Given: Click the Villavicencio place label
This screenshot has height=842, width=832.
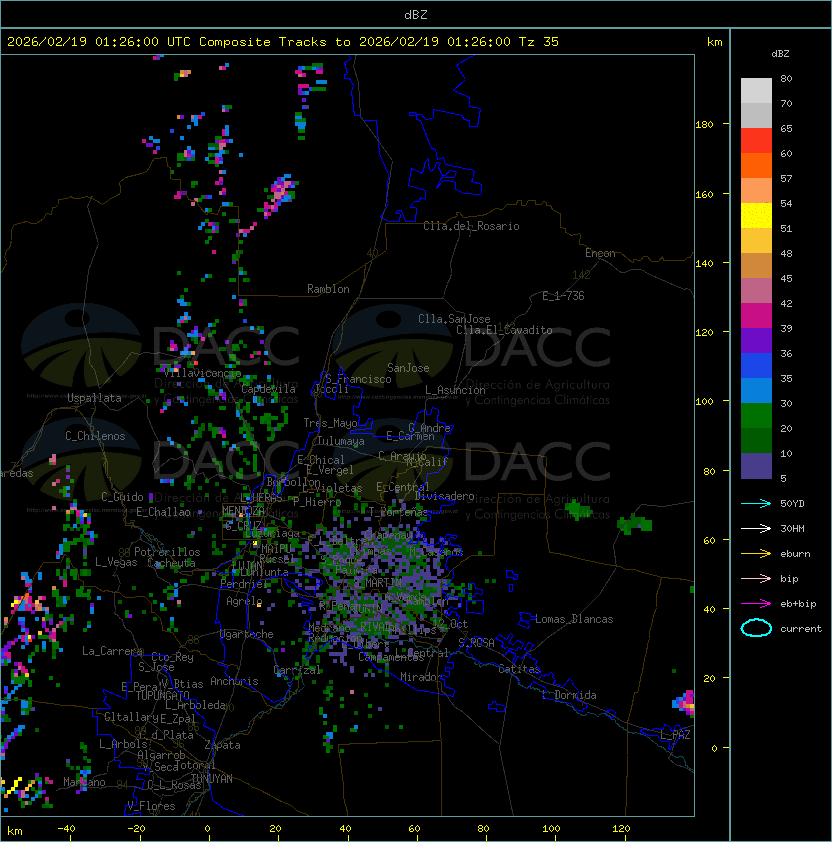Looking at the screenshot, I should tap(202, 373).
